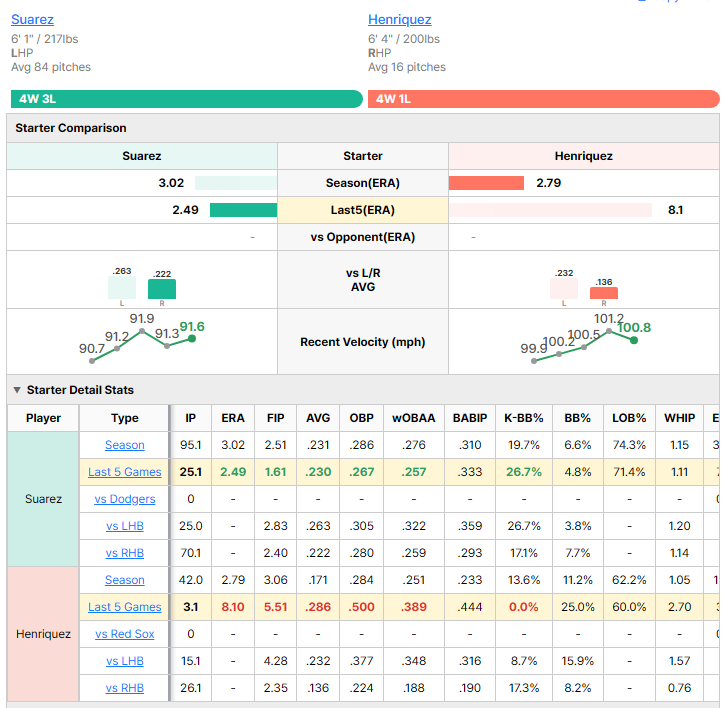This screenshot has width=726, height=708.
Task: Click the OBP column header
Action: (361, 418)
